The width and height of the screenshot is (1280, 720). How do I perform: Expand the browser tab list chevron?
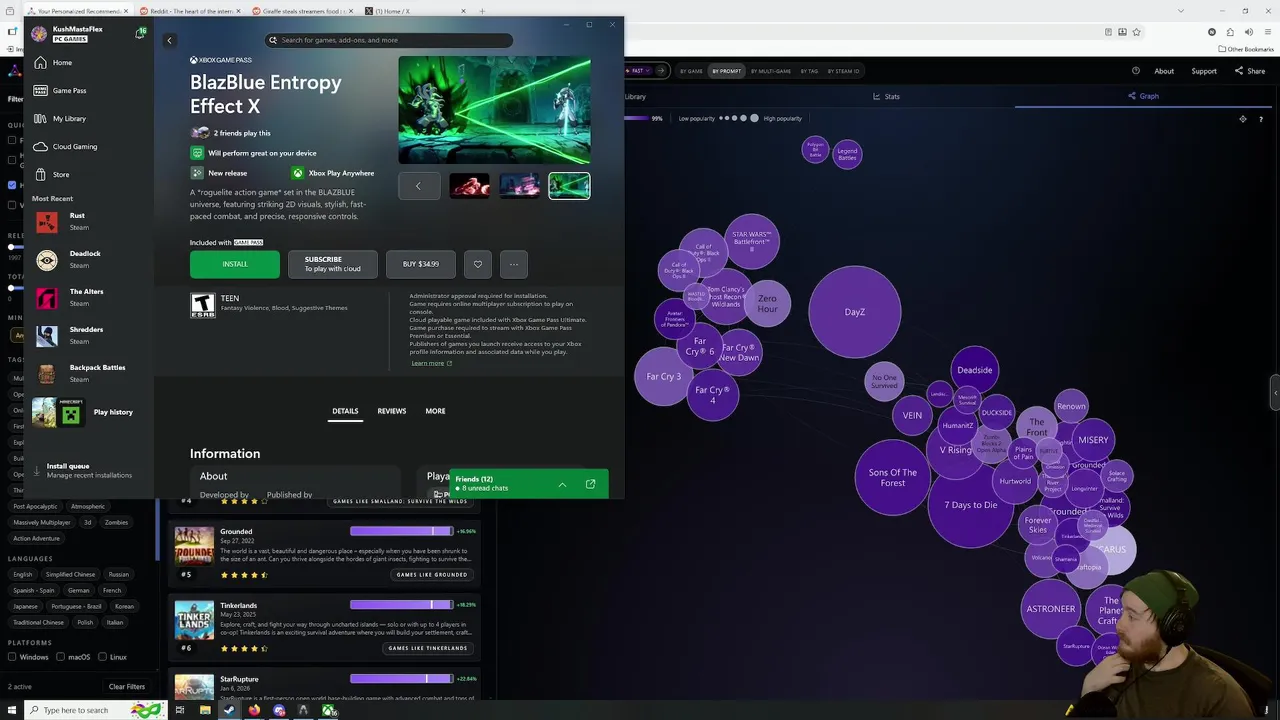click(1180, 11)
